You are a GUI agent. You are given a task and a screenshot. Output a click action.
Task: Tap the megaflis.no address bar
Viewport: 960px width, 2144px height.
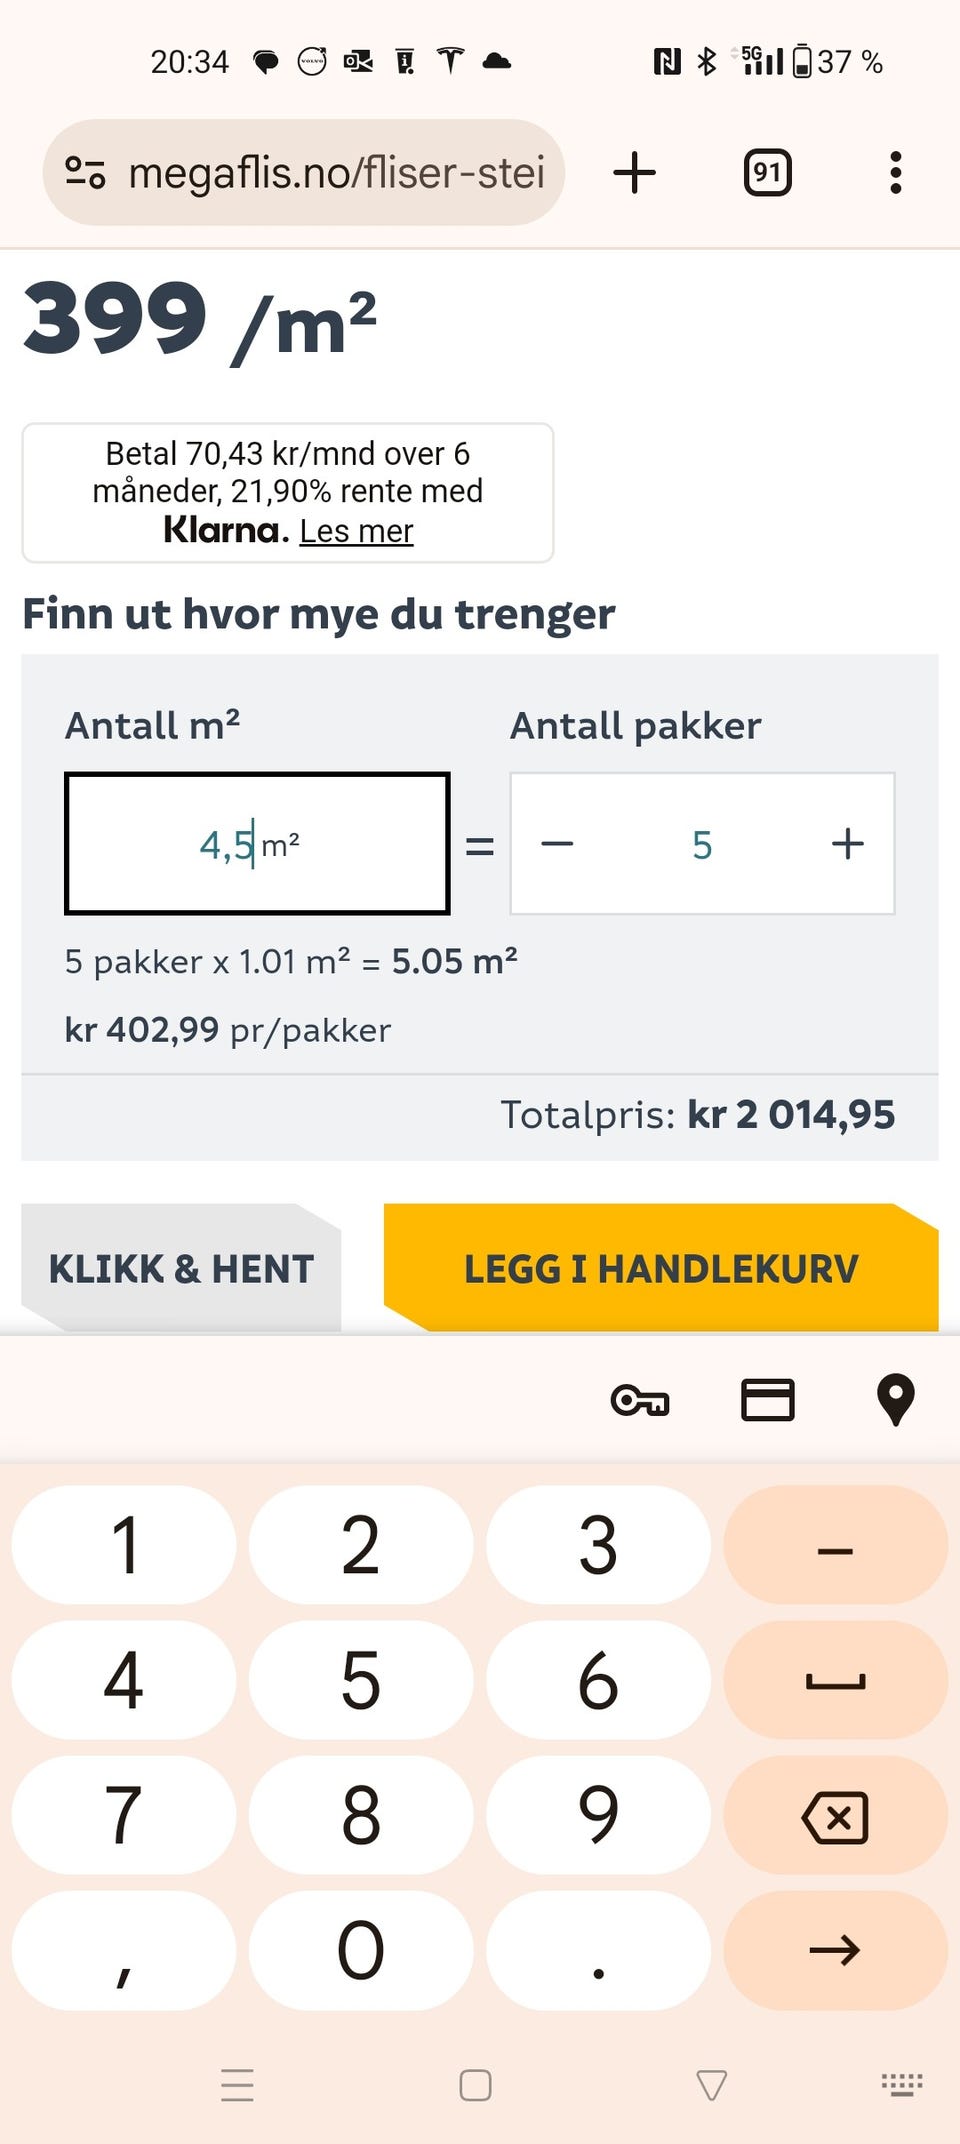(x=336, y=173)
